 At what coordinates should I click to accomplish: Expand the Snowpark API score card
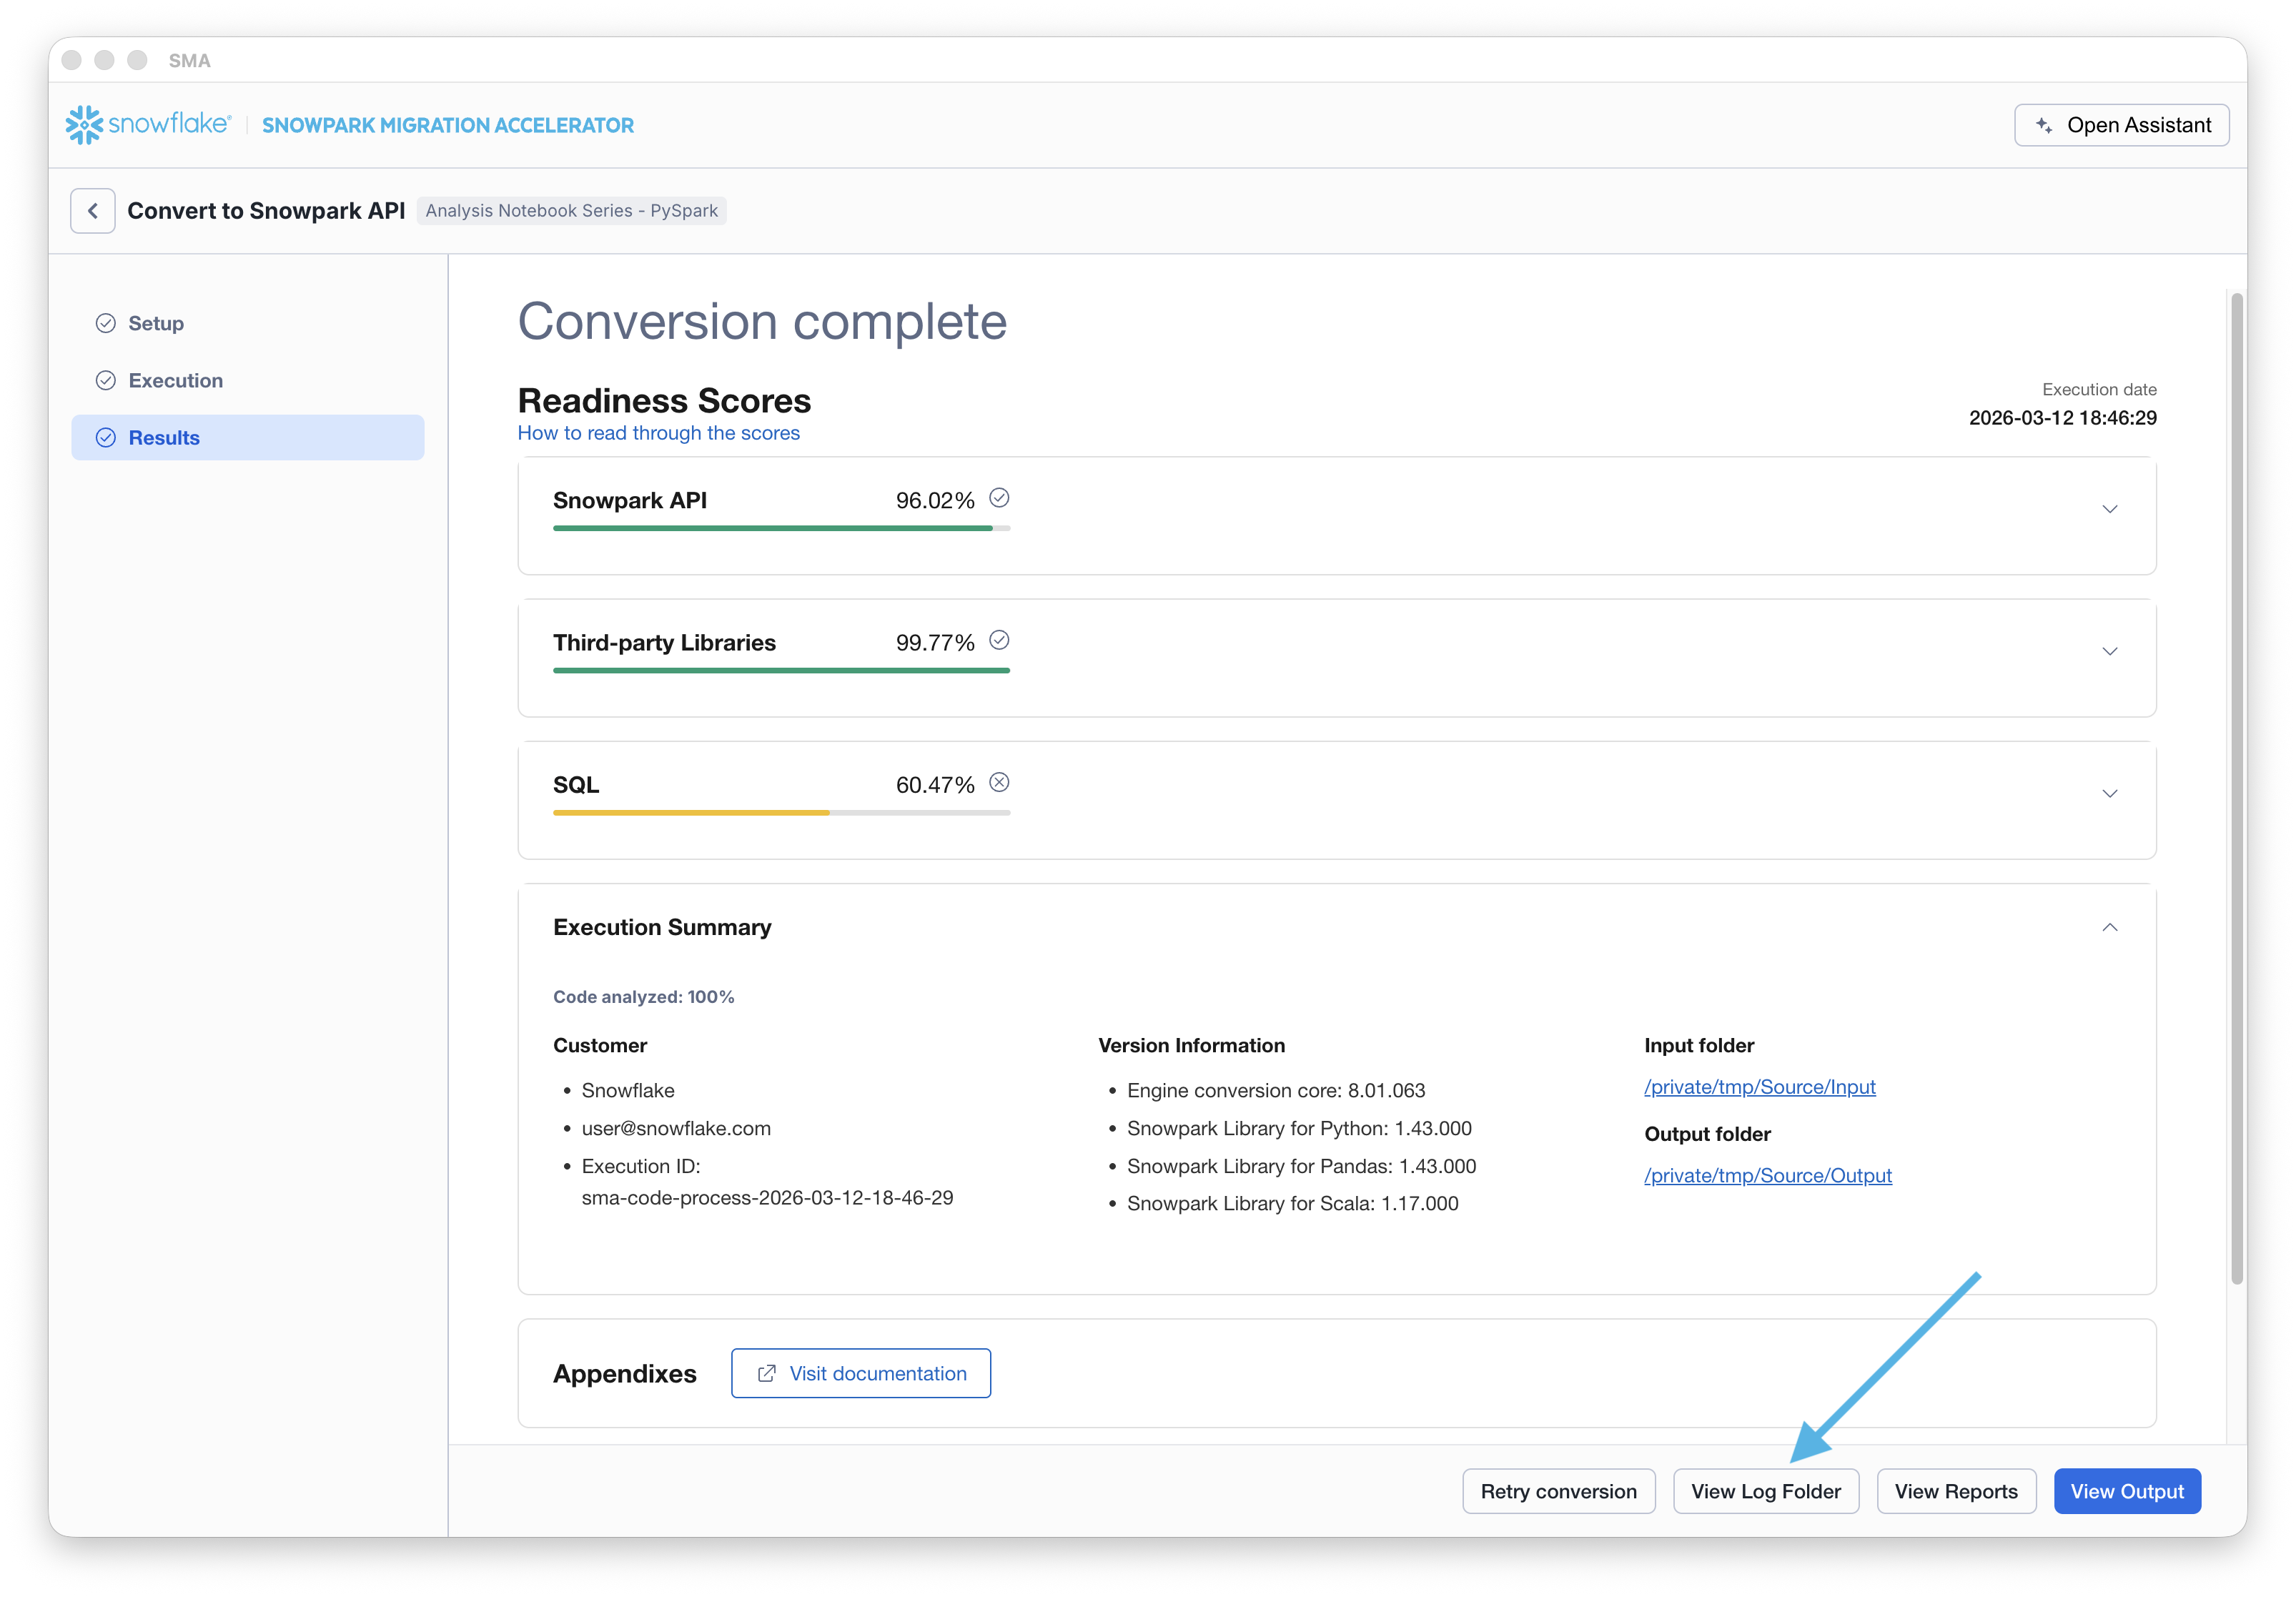coord(2109,509)
